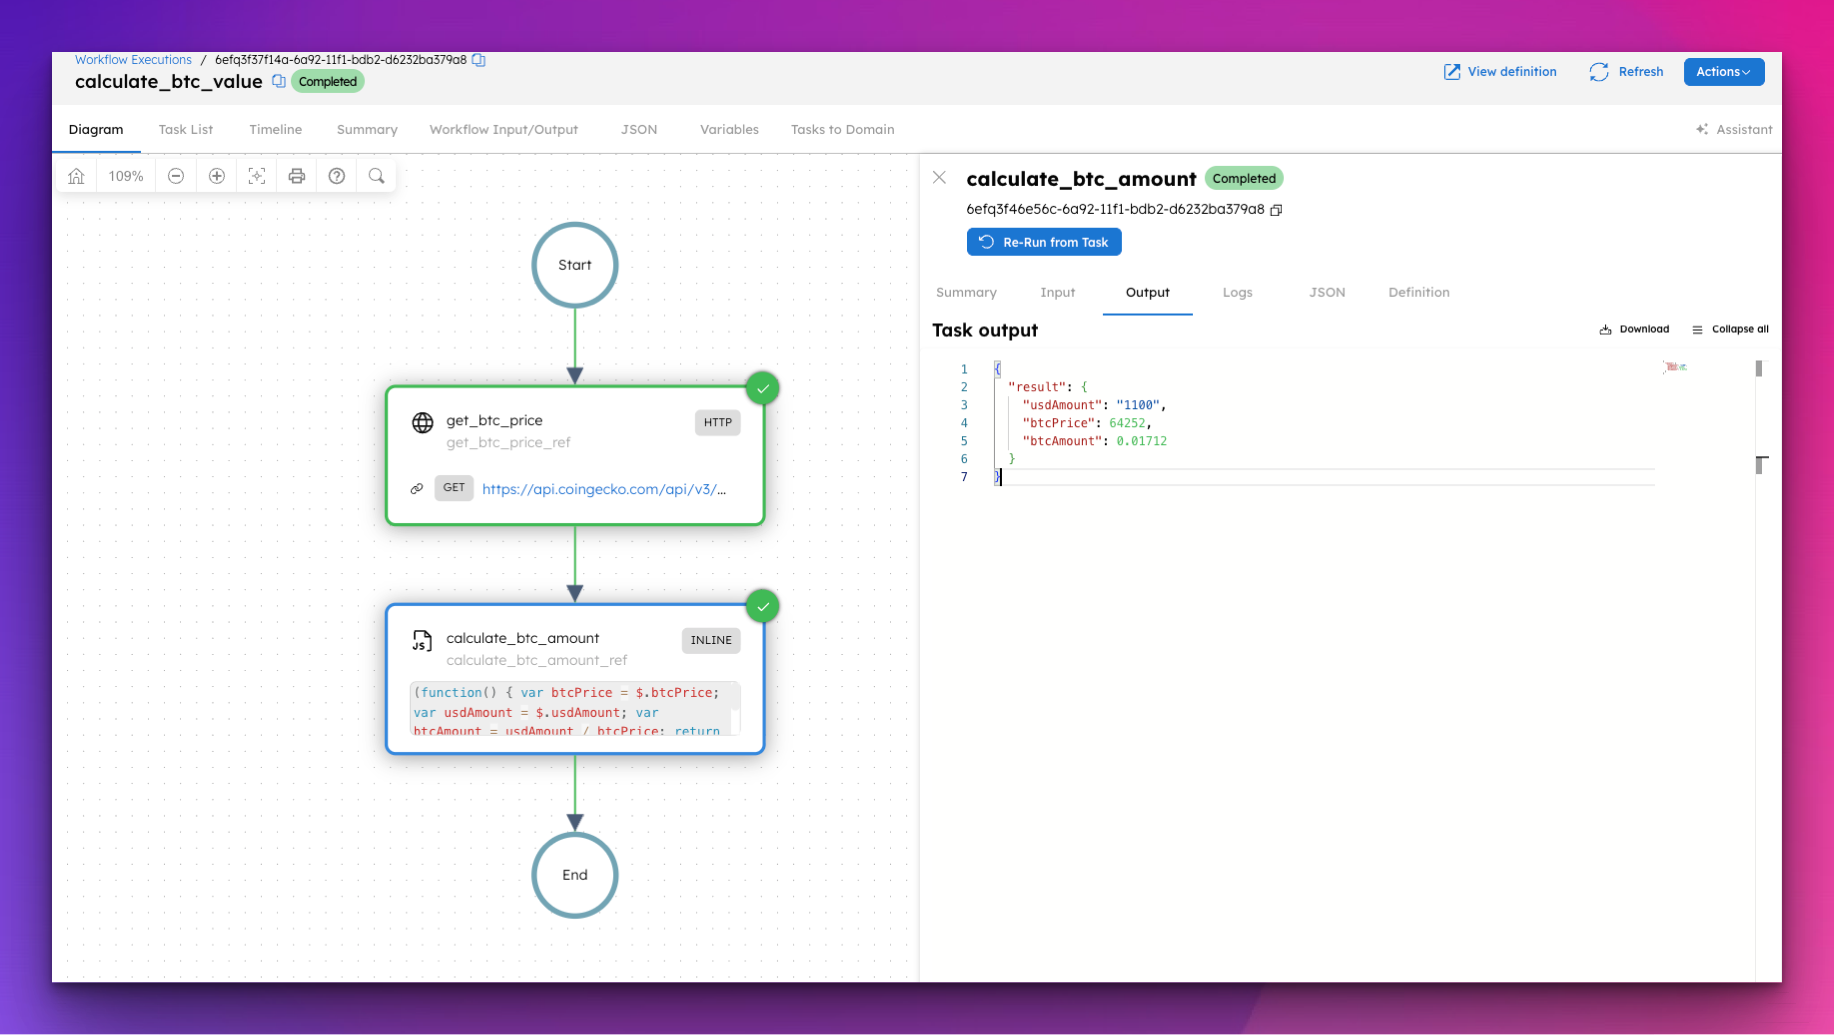1835x1035 pixels.
Task: Open the Assistant panel
Action: (x=1734, y=129)
